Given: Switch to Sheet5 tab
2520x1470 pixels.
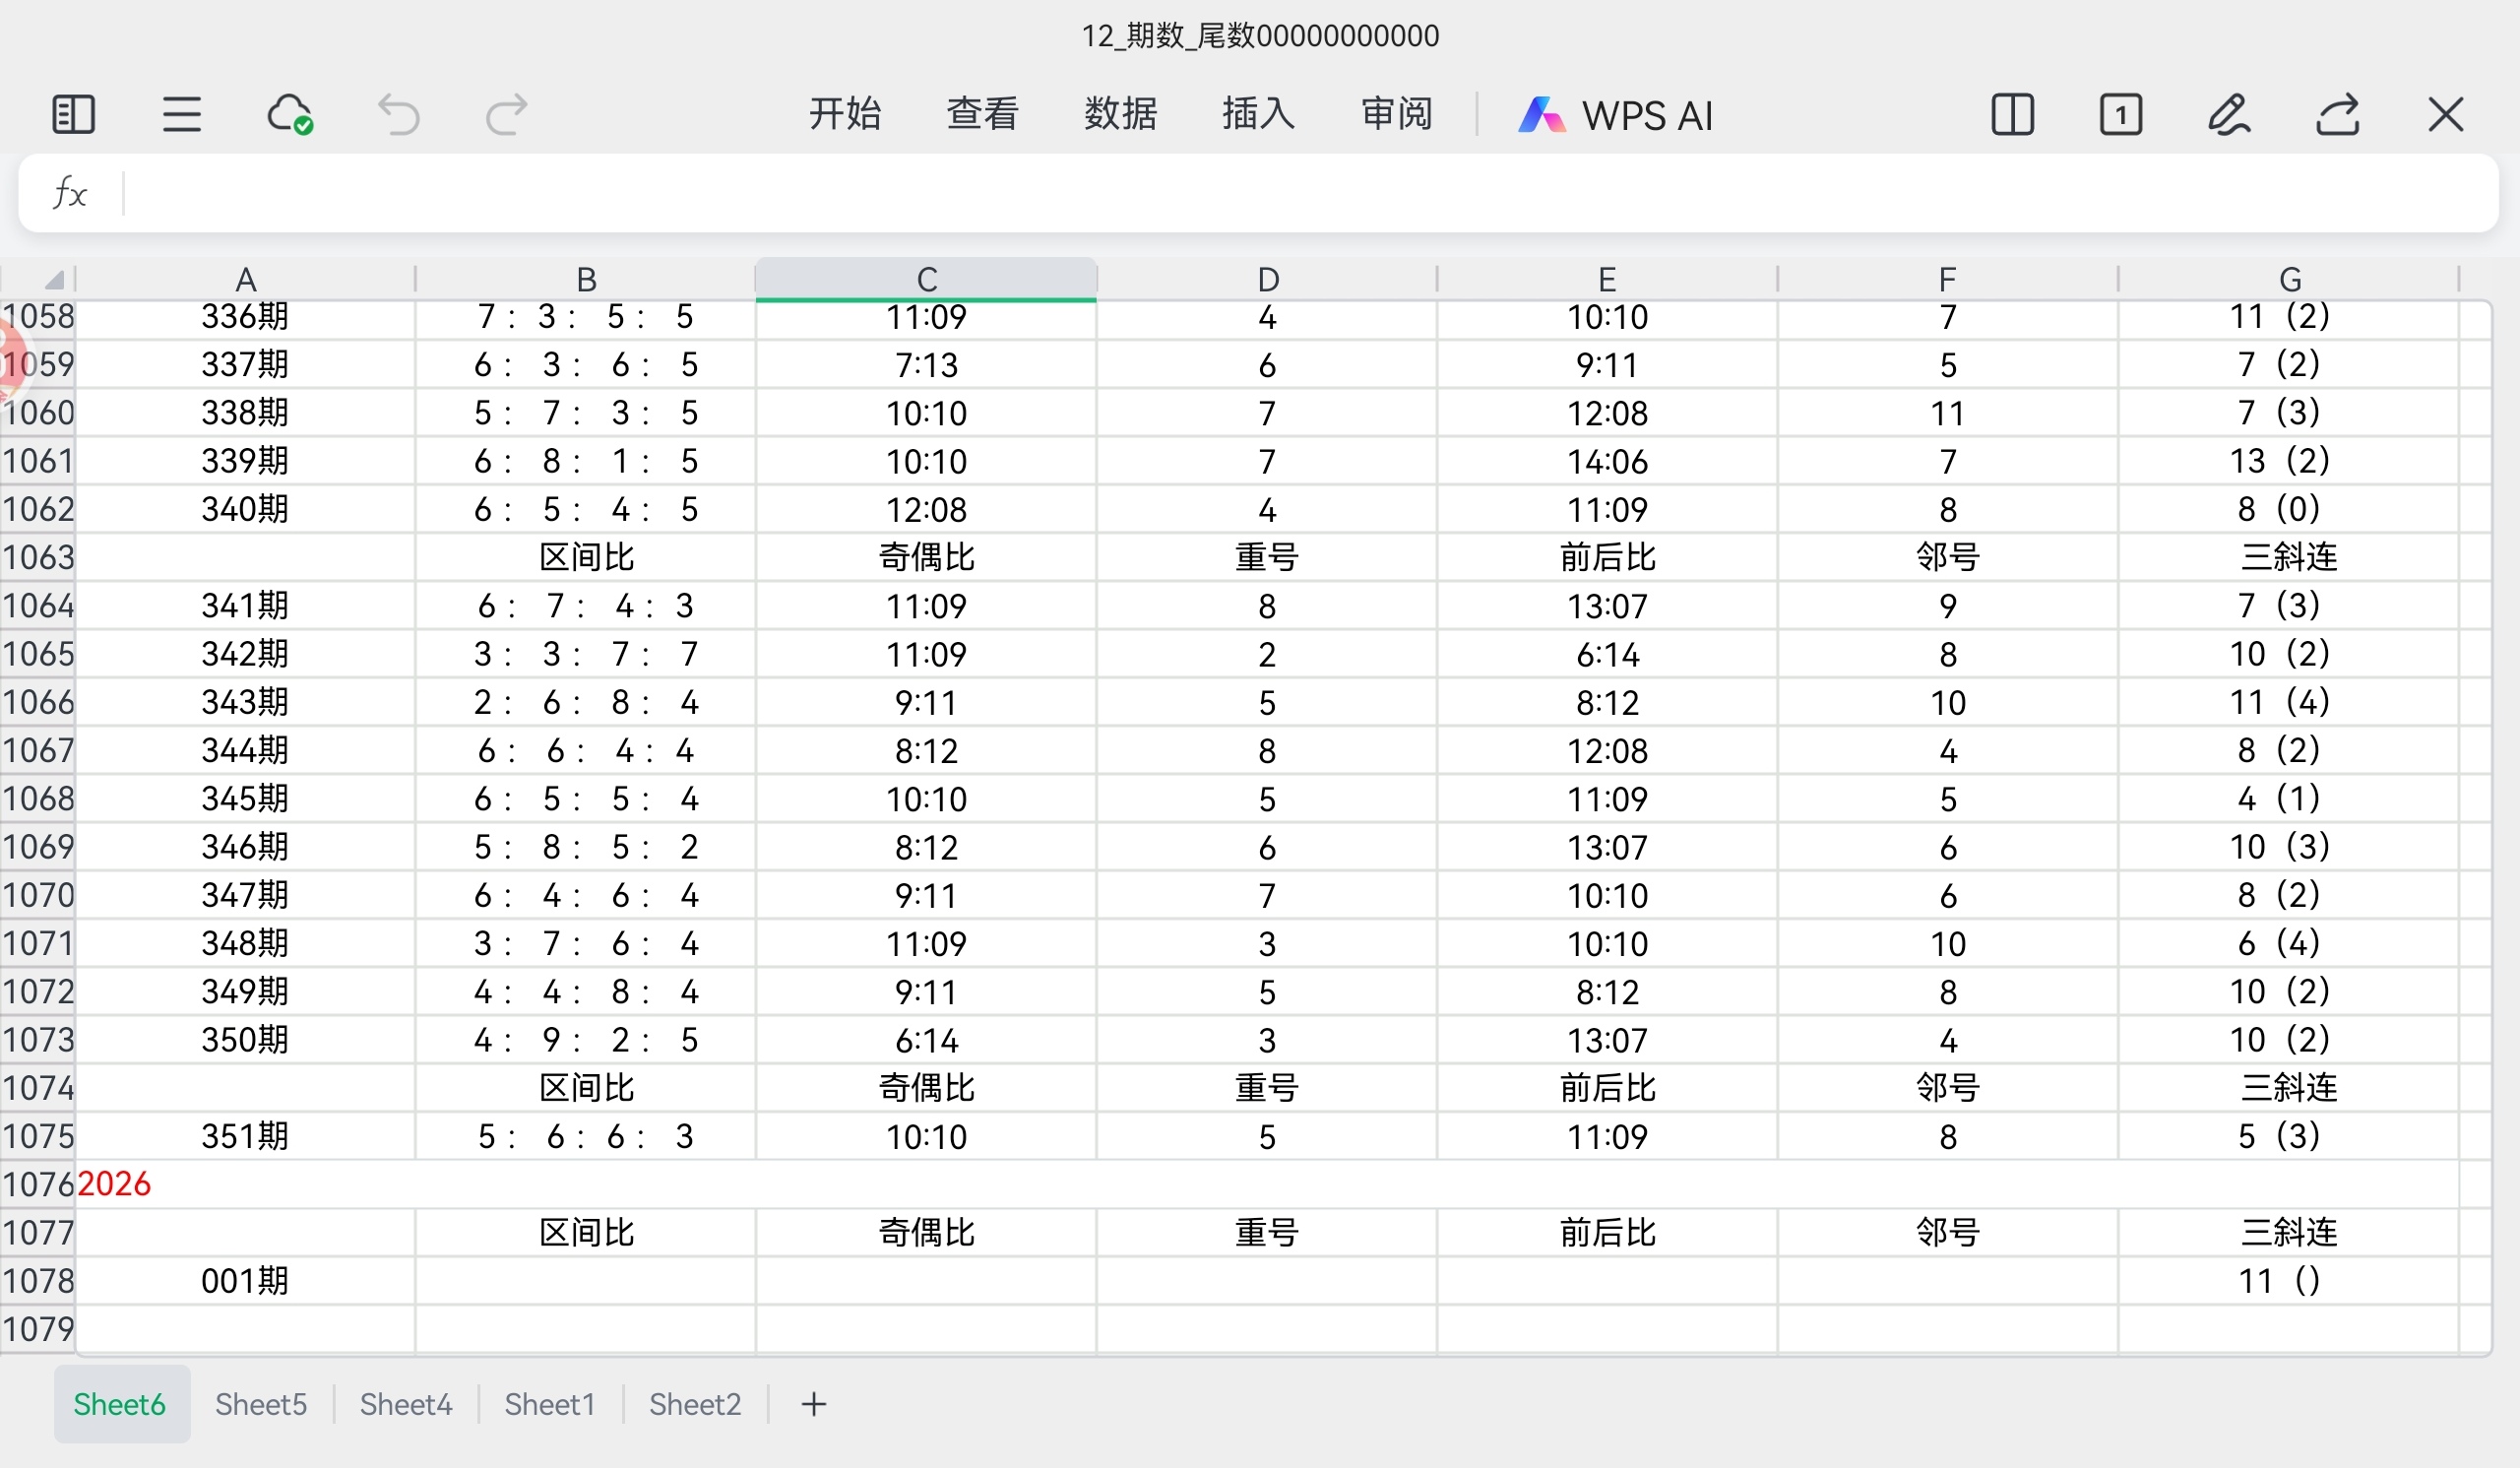Looking at the screenshot, I should 261,1405.
